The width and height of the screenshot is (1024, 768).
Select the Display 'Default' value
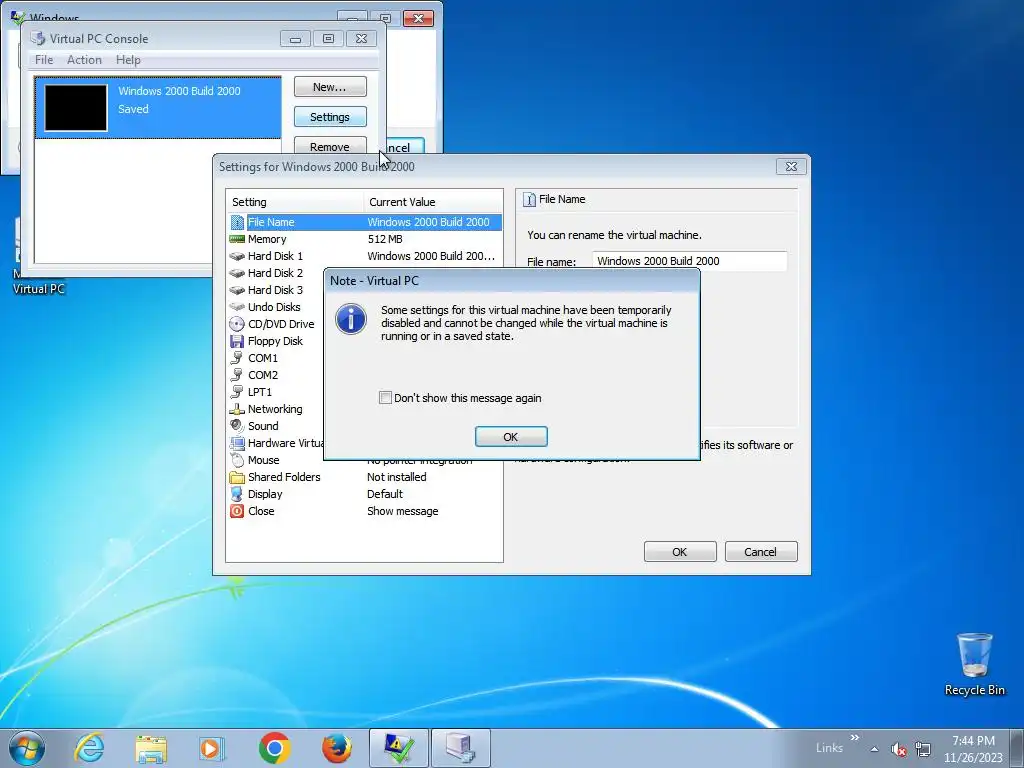tap(385, 494)
